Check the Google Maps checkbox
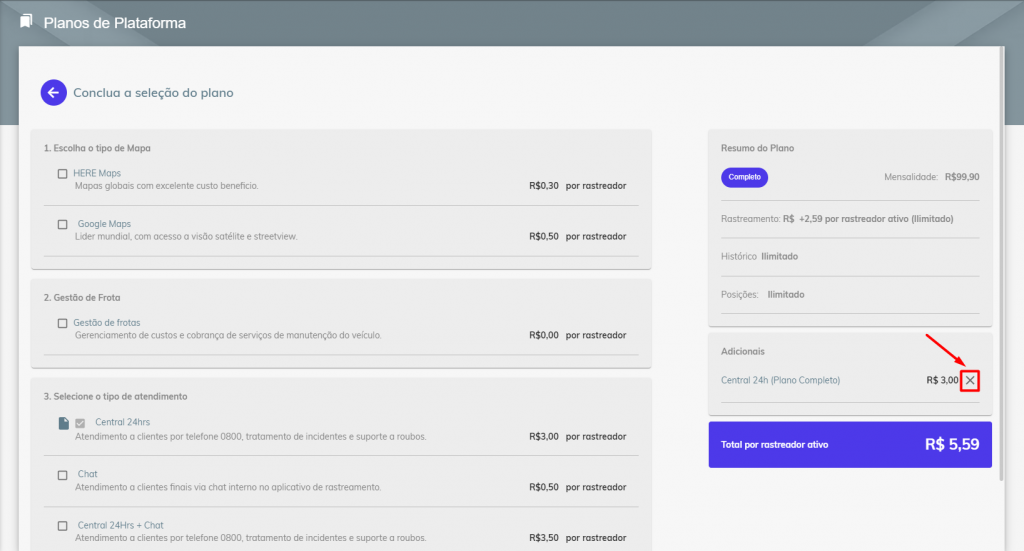 coord(63,225)
